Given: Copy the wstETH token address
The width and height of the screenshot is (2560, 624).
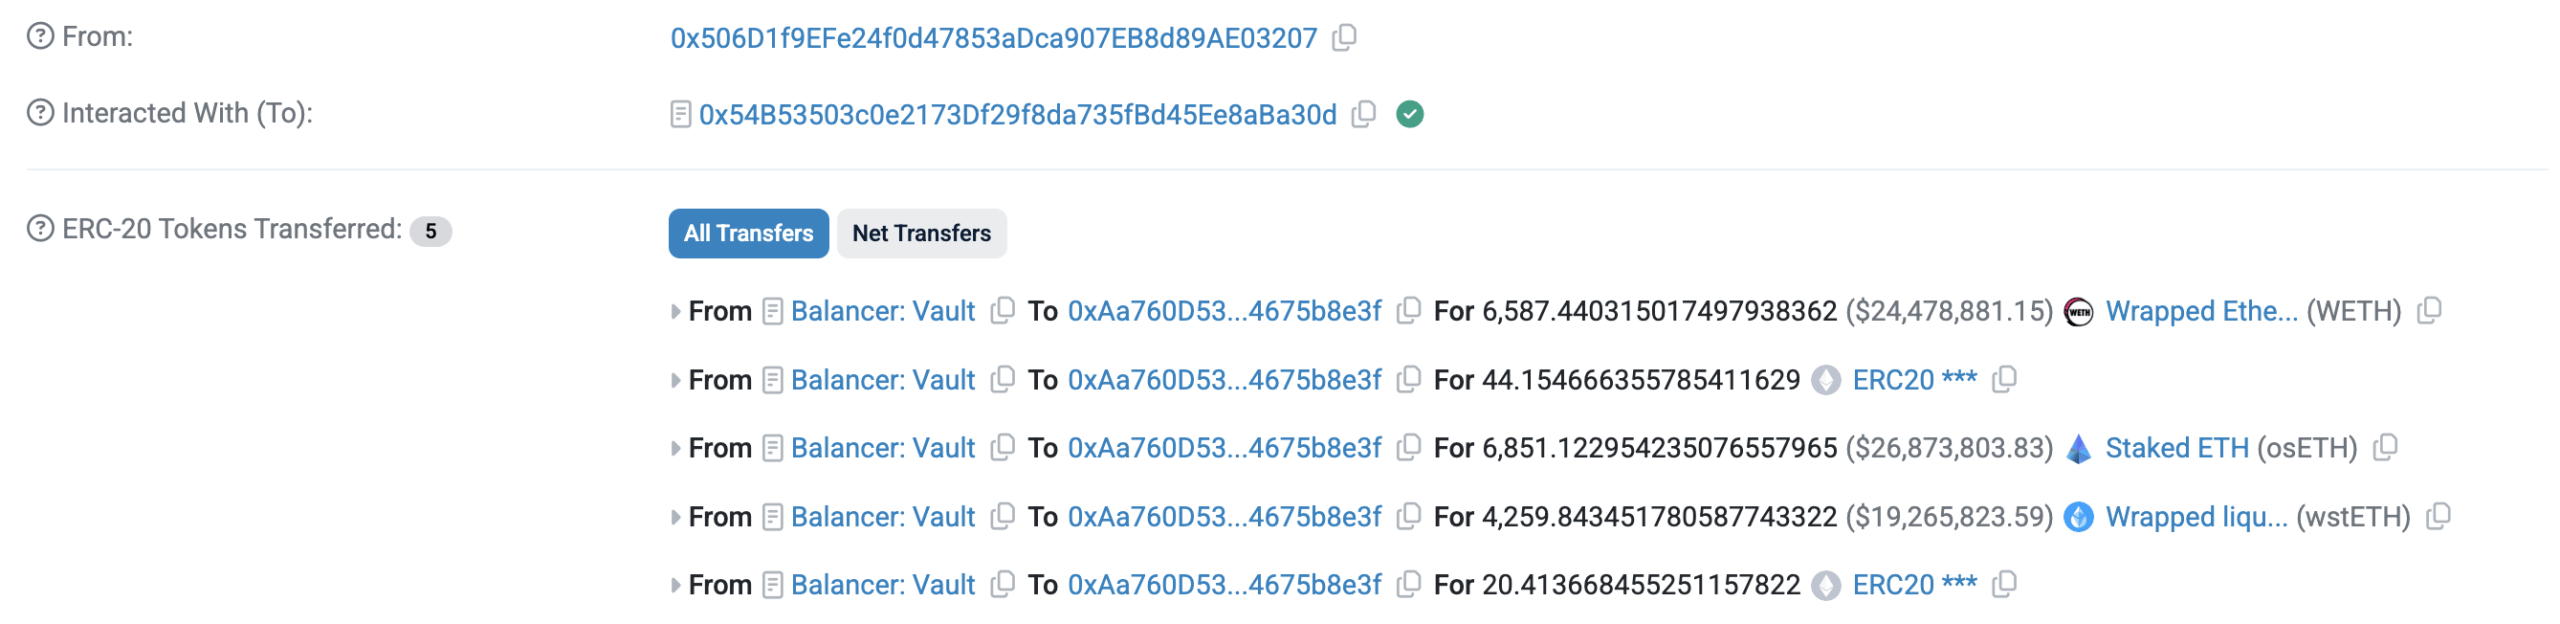Looking at the screenshot, I should click(2438, 517).
